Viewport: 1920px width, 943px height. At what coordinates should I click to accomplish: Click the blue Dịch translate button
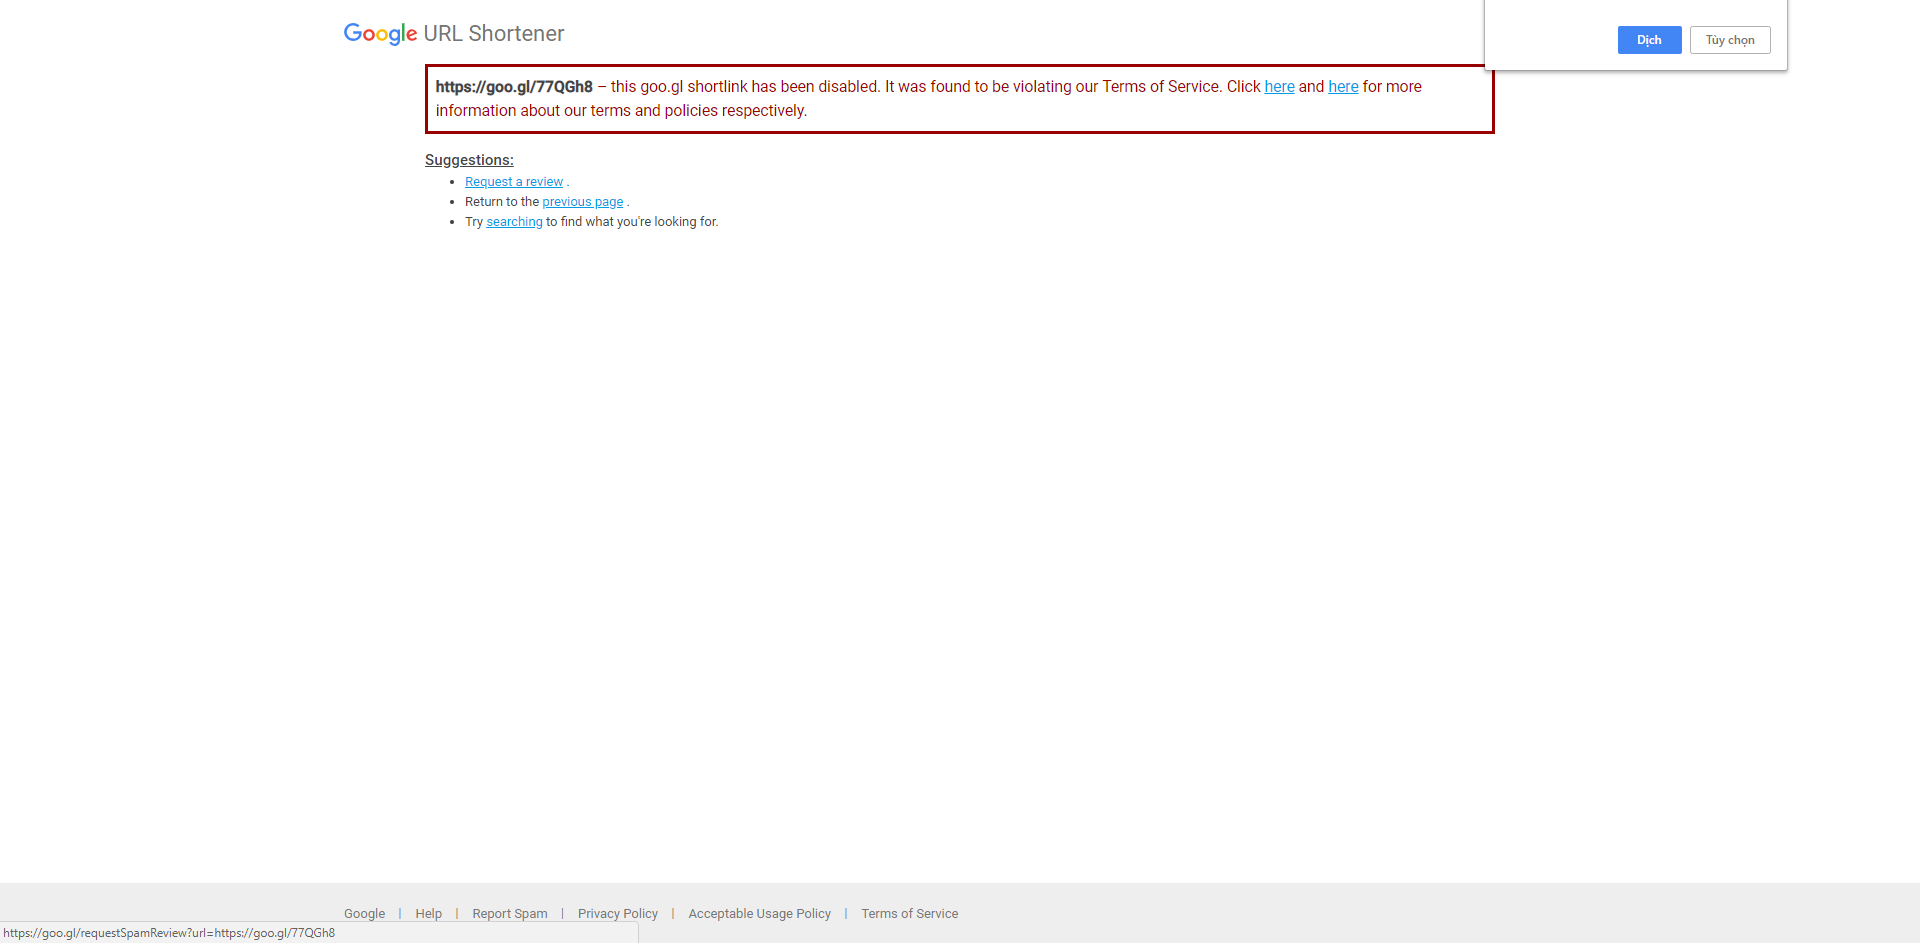coord(1649,40)
